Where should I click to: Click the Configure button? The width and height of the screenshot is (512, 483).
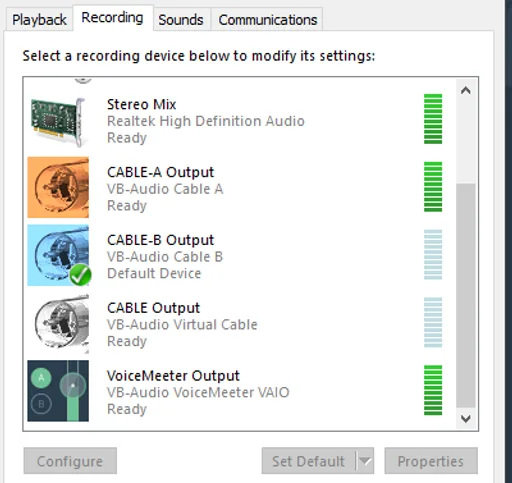pos(70,461)
